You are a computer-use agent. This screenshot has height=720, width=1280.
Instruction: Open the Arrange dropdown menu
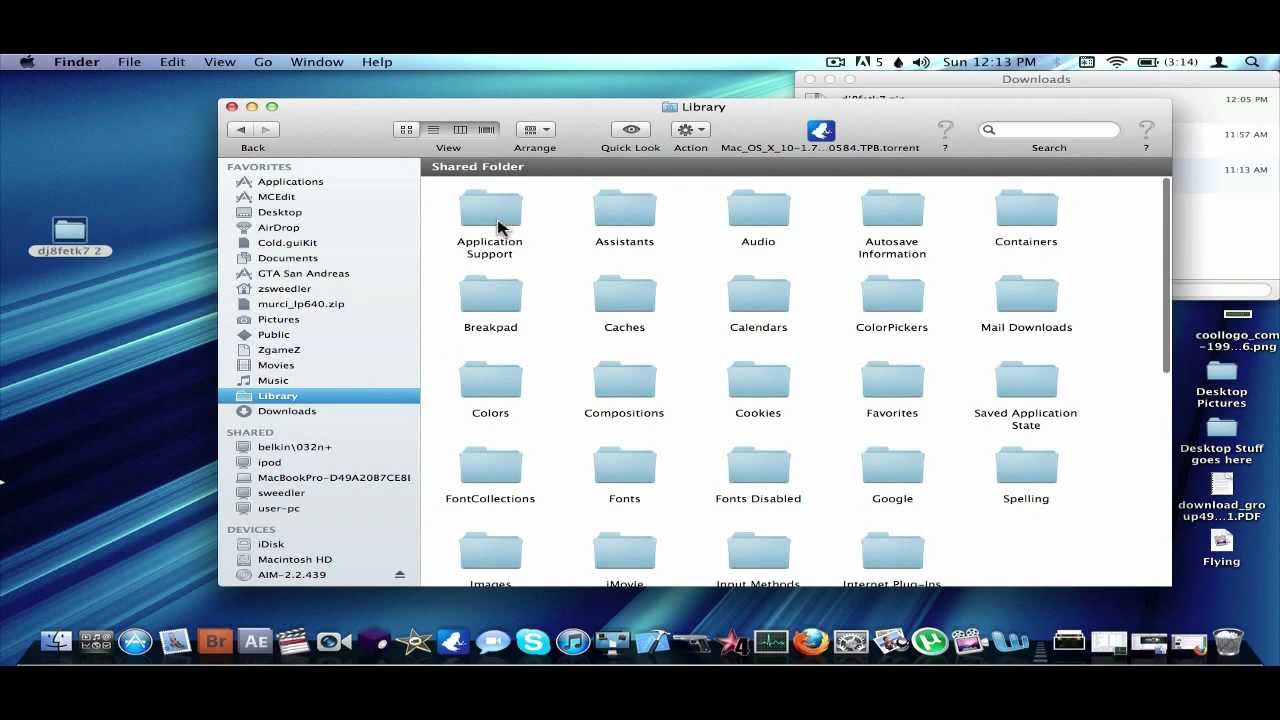pyautogui.click(x=536, y=129)
